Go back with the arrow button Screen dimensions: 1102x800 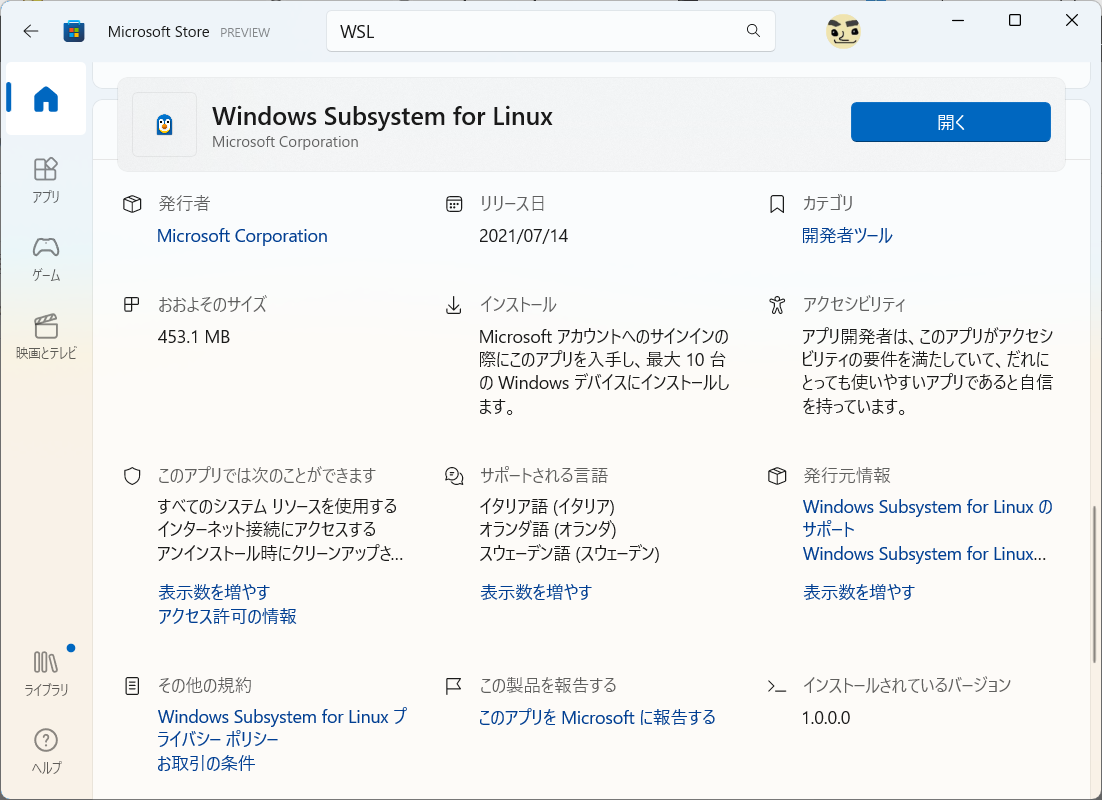coord(30,31)
